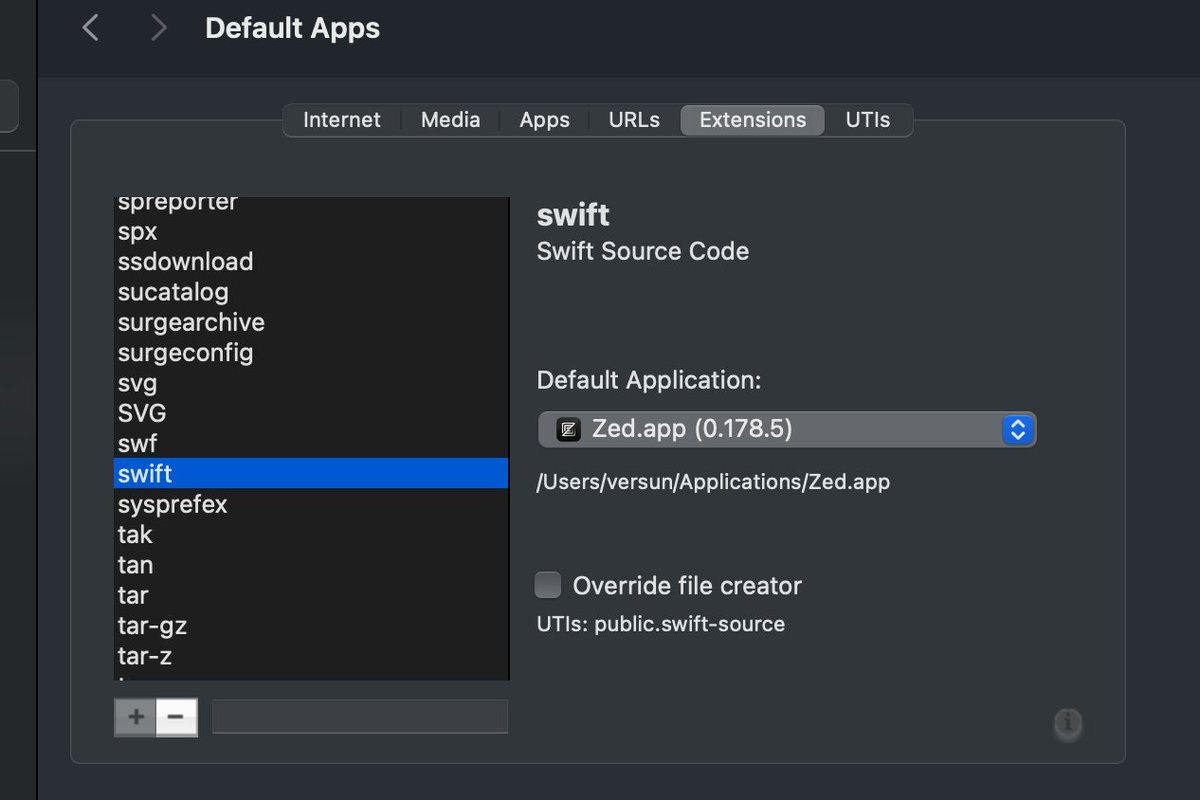Open the info button icon
This screenshot has height=800, width=1200.
pos(1068,722)
